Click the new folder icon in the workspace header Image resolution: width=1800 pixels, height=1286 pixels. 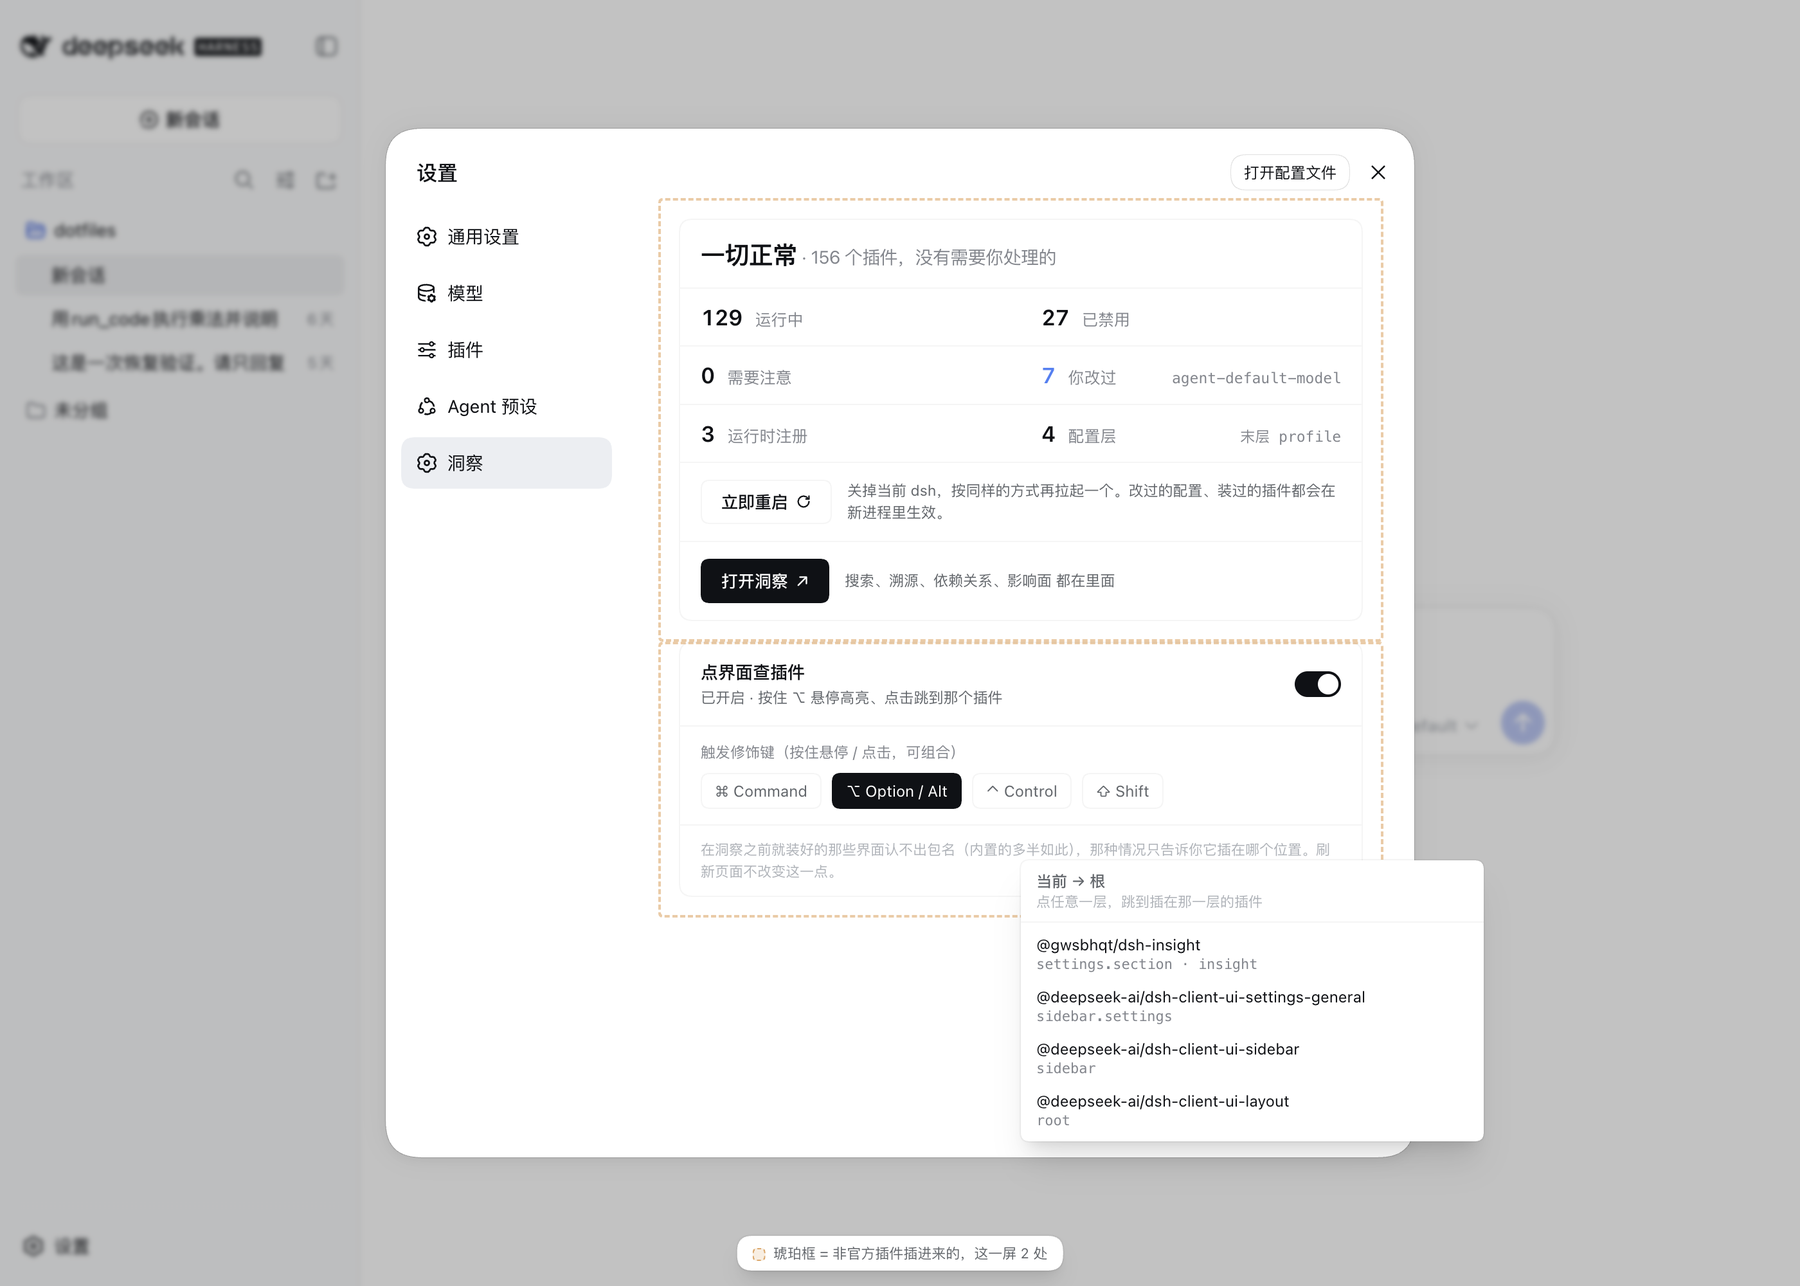pos(326,180)
